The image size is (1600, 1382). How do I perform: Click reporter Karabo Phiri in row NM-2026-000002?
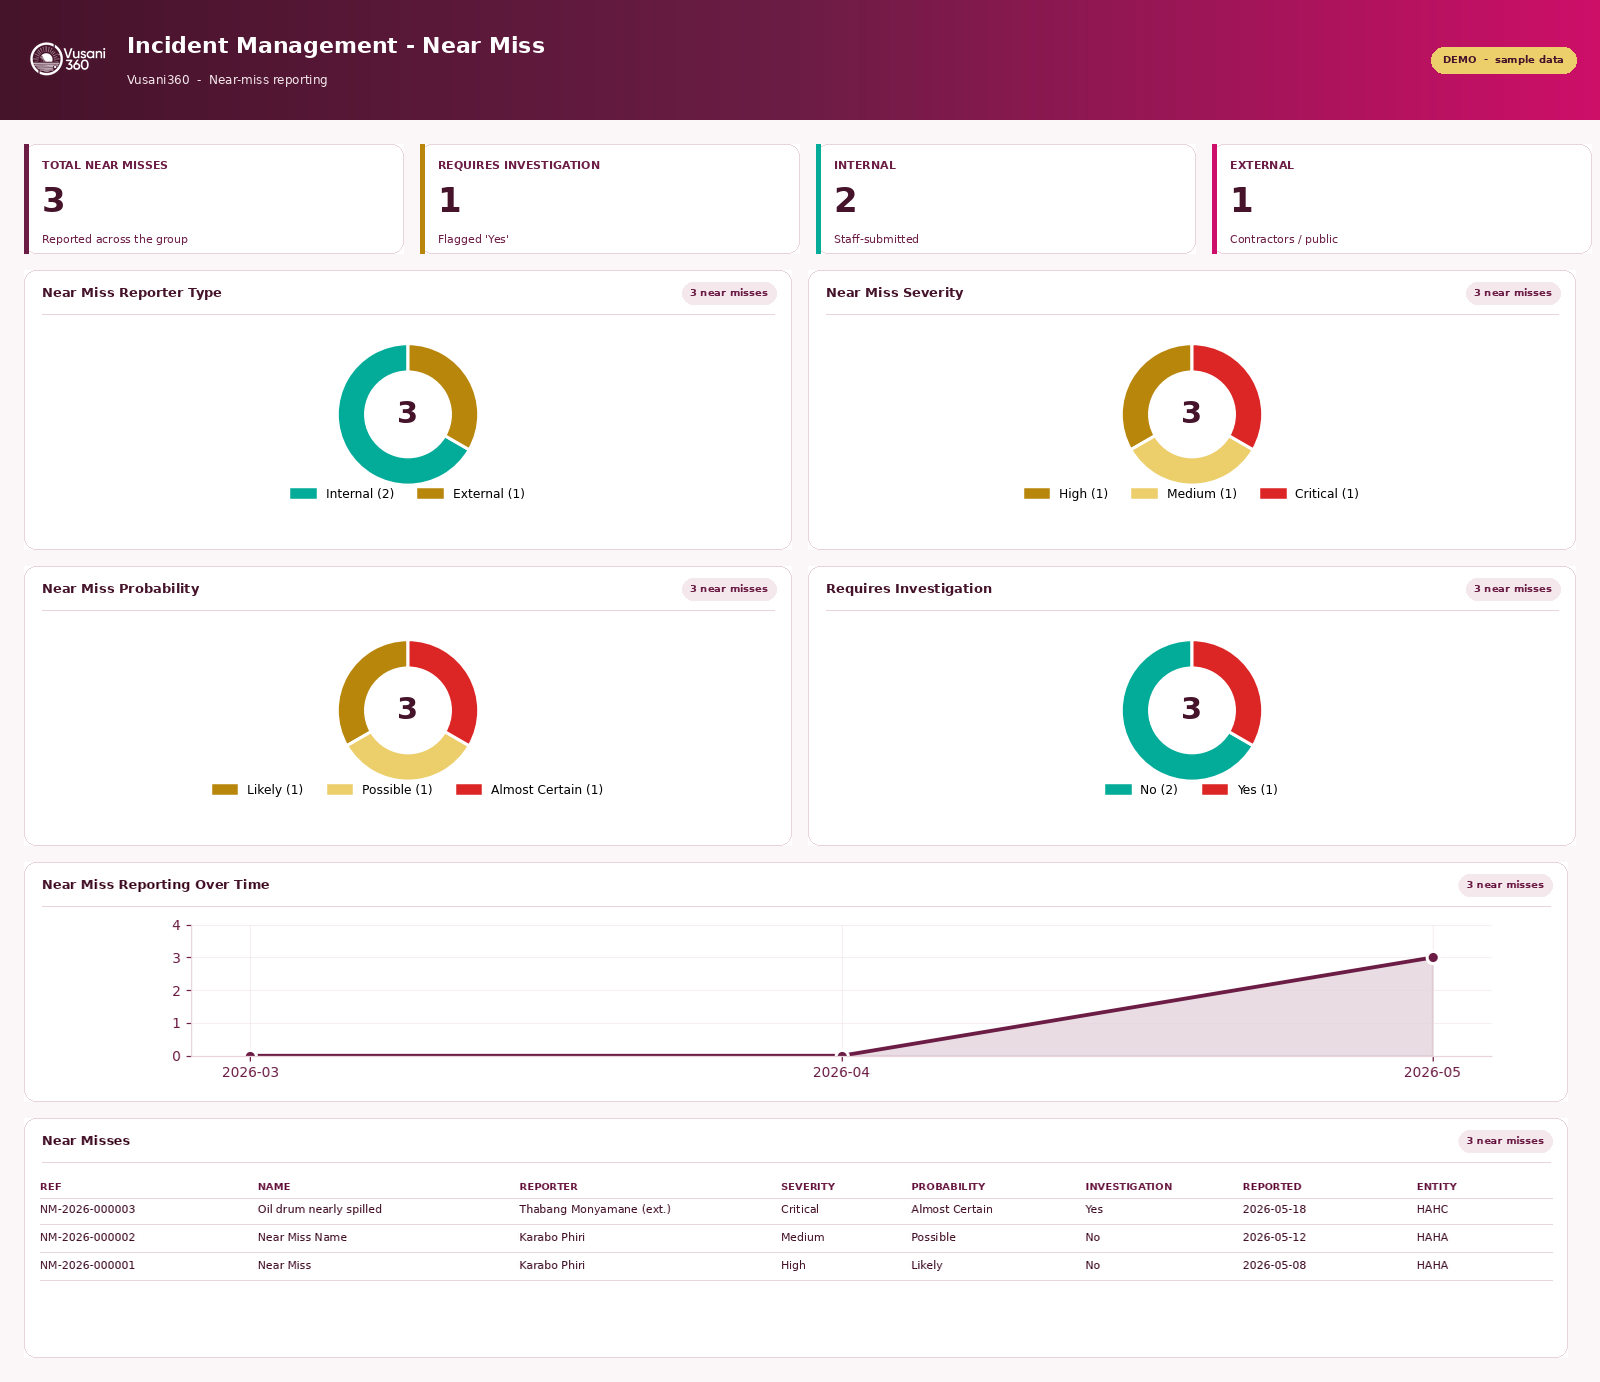tap(552, 1238)
